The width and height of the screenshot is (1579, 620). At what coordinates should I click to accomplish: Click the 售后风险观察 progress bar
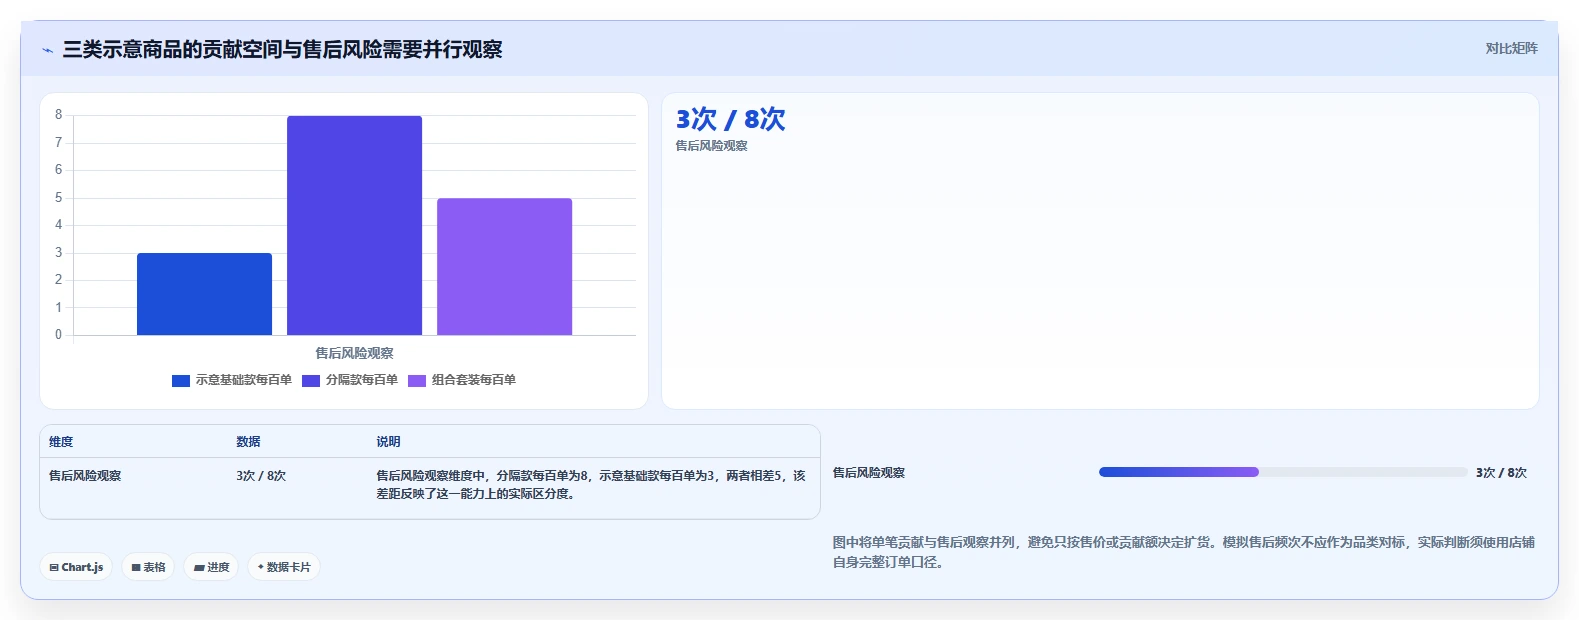click(x=1283, y=472)
